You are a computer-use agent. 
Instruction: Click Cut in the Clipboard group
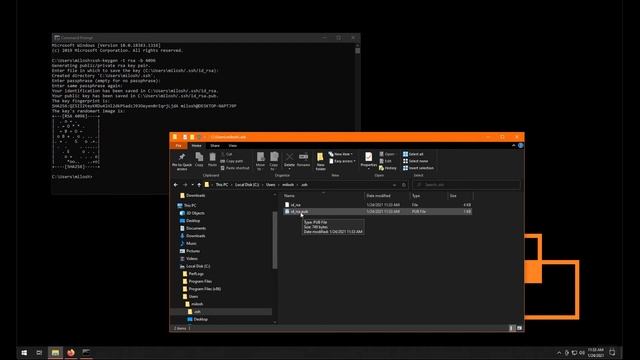226,154
